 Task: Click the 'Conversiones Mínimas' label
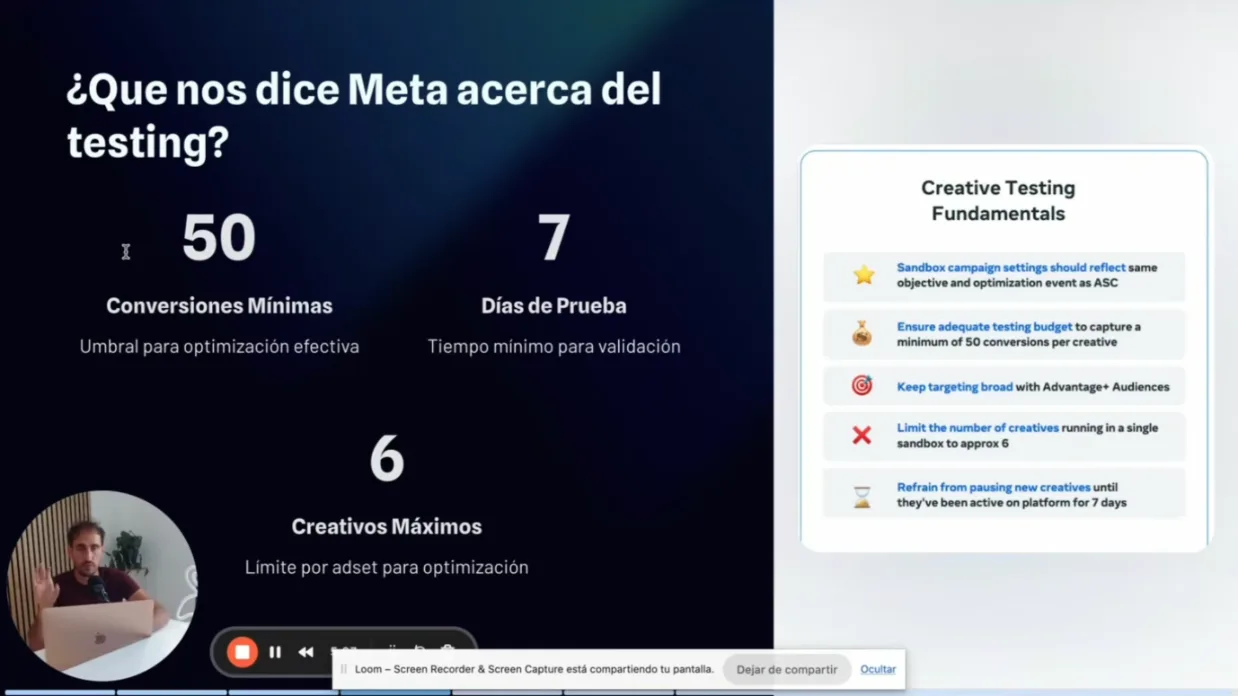click(x=219, y=306)
